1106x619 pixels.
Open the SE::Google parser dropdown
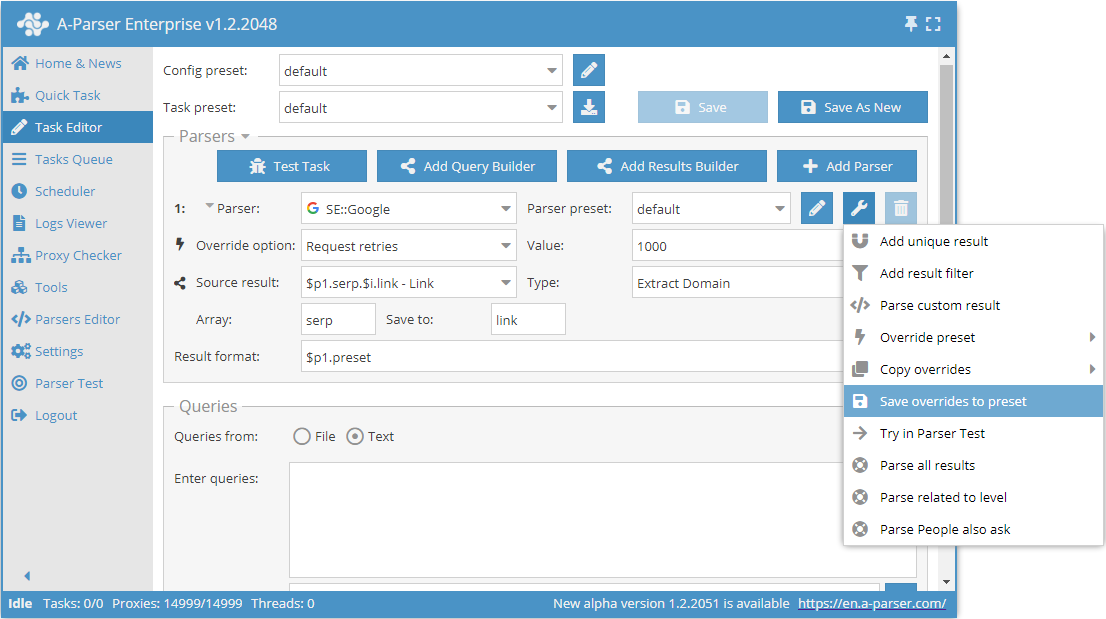pyautogui.click(x=408, y=209)
